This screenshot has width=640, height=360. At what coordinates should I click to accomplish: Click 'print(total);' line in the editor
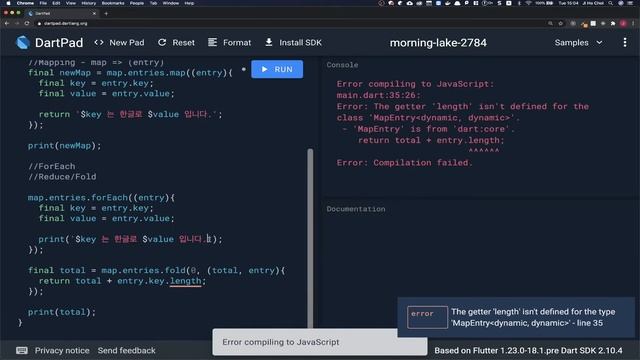tap(62, 312)
